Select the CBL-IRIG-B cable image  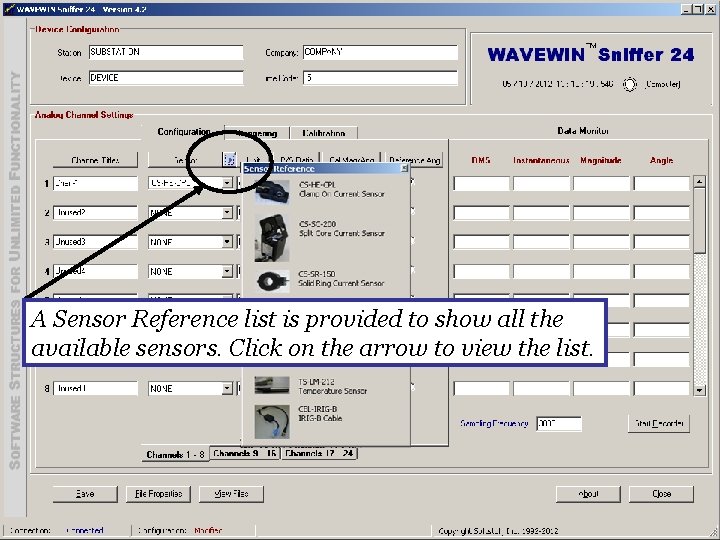(x=272, y=422)
